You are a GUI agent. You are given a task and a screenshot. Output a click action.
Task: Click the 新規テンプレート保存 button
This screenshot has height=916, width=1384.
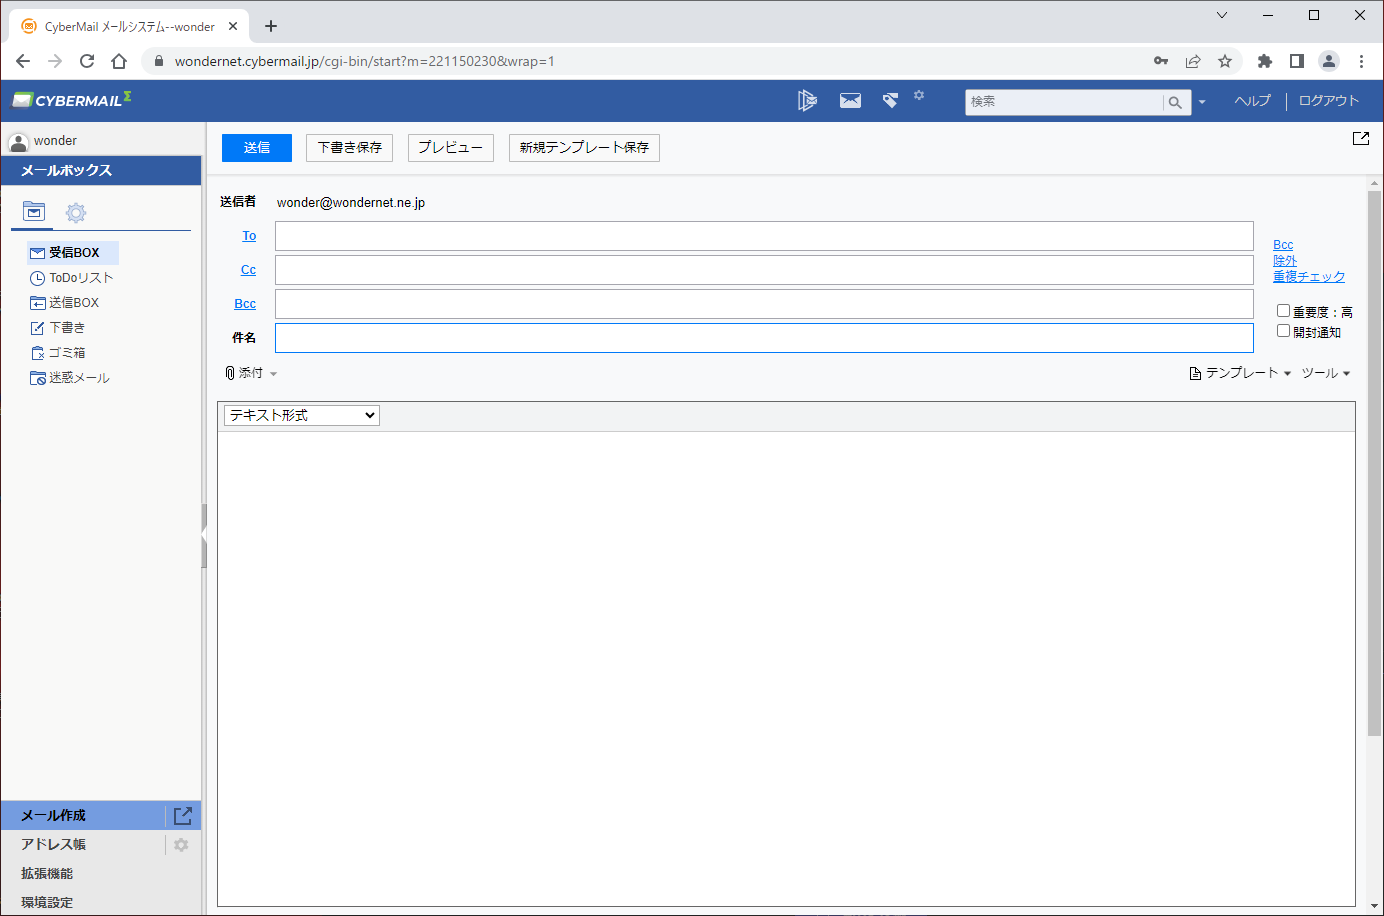(584, 148)
